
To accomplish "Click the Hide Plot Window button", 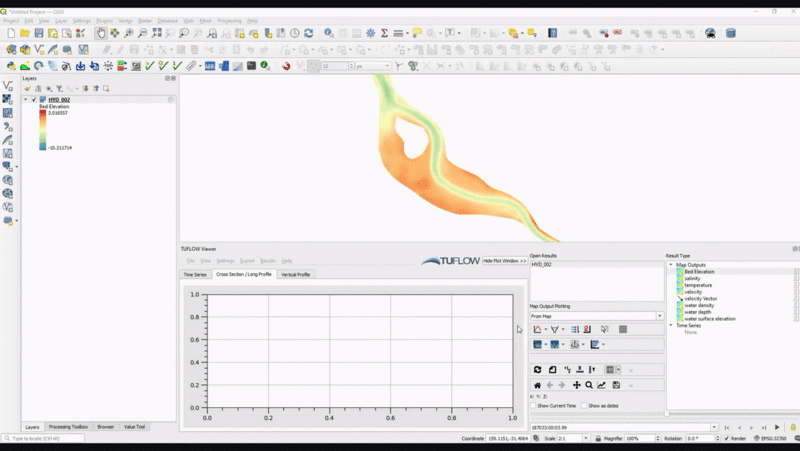I will pos(504,260).
